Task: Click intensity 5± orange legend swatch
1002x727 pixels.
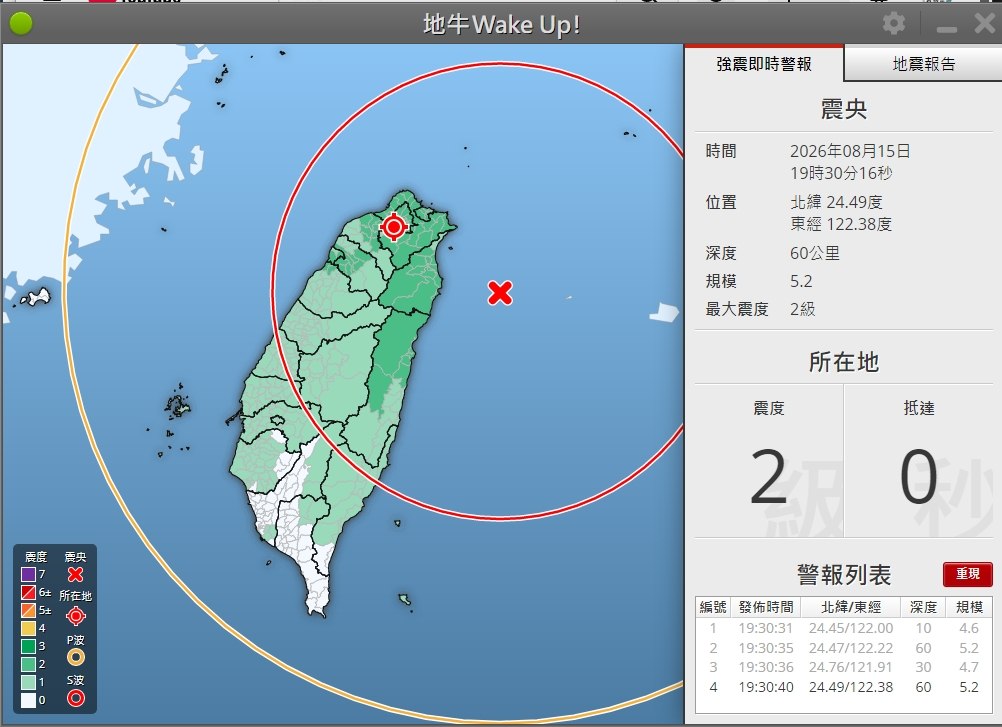Action: coord(28,610)
